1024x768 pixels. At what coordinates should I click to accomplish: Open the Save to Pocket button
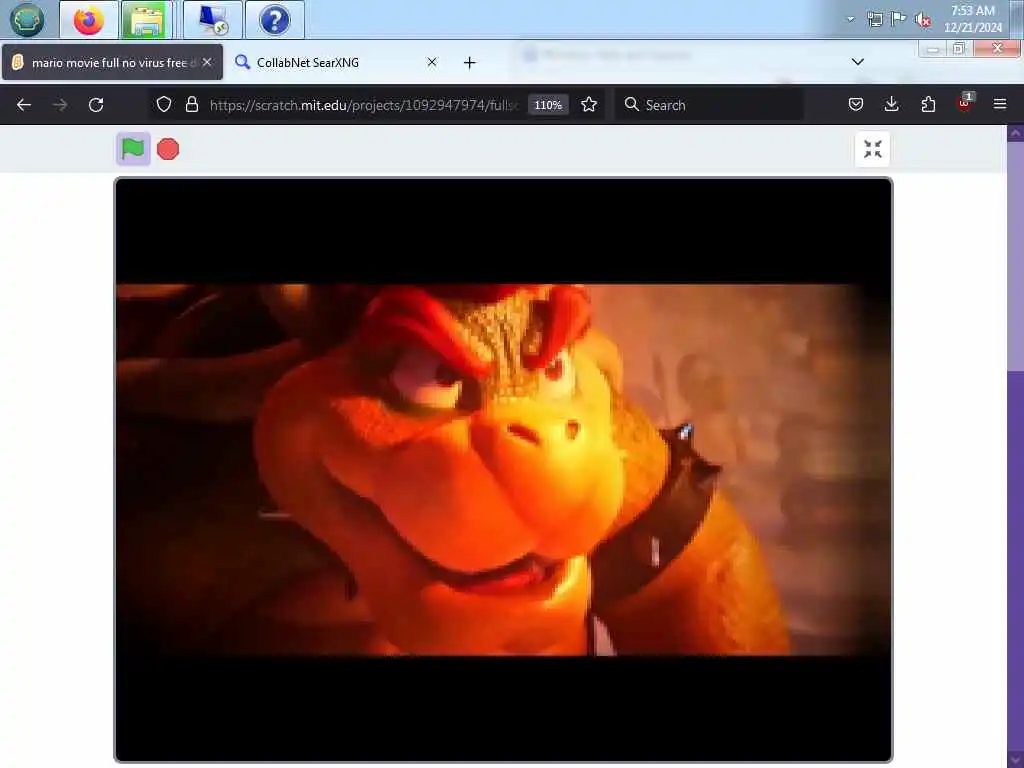pyautogui.click(x=856, y=104)
